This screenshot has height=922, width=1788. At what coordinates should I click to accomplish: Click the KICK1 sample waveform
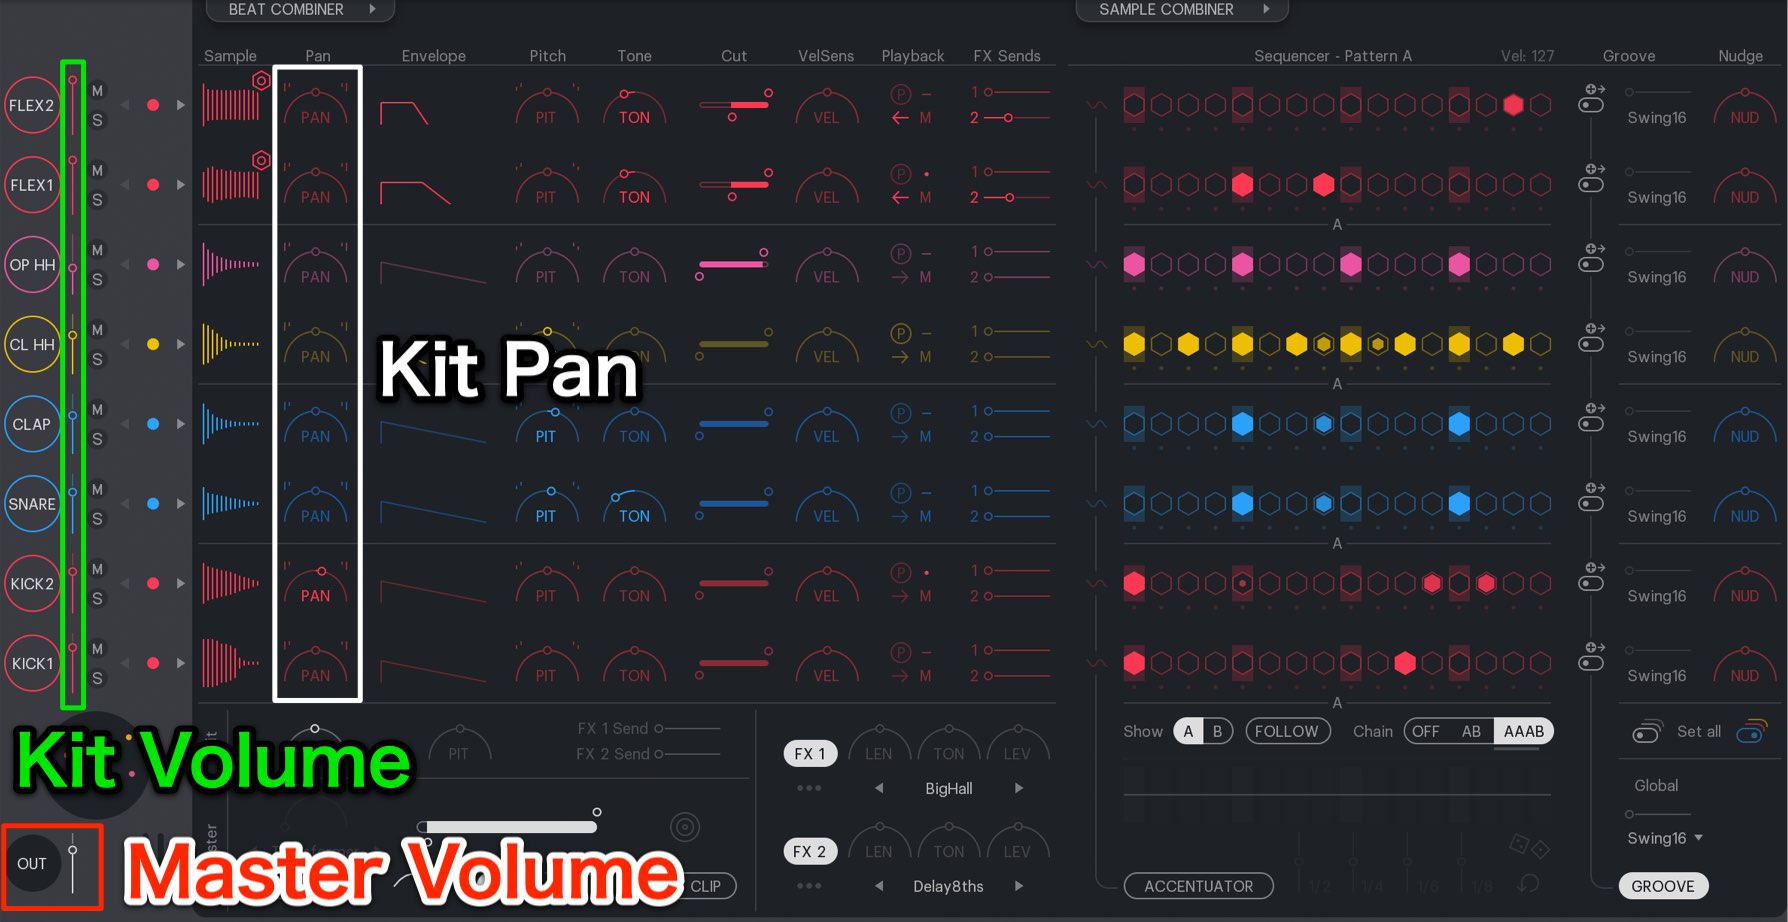point(231,663)
